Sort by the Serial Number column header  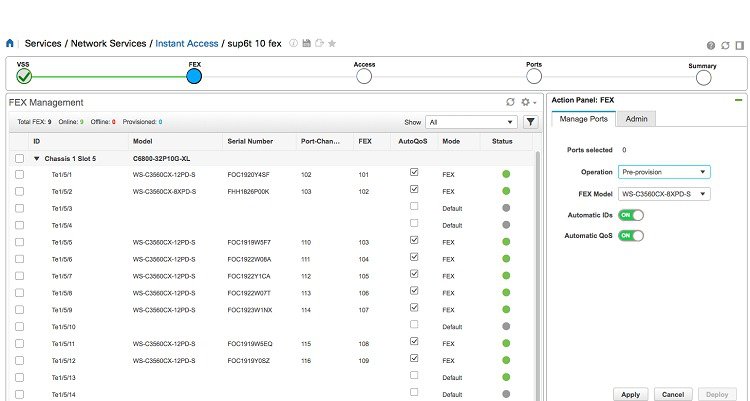pyautogui.click(x=250, y=141)
